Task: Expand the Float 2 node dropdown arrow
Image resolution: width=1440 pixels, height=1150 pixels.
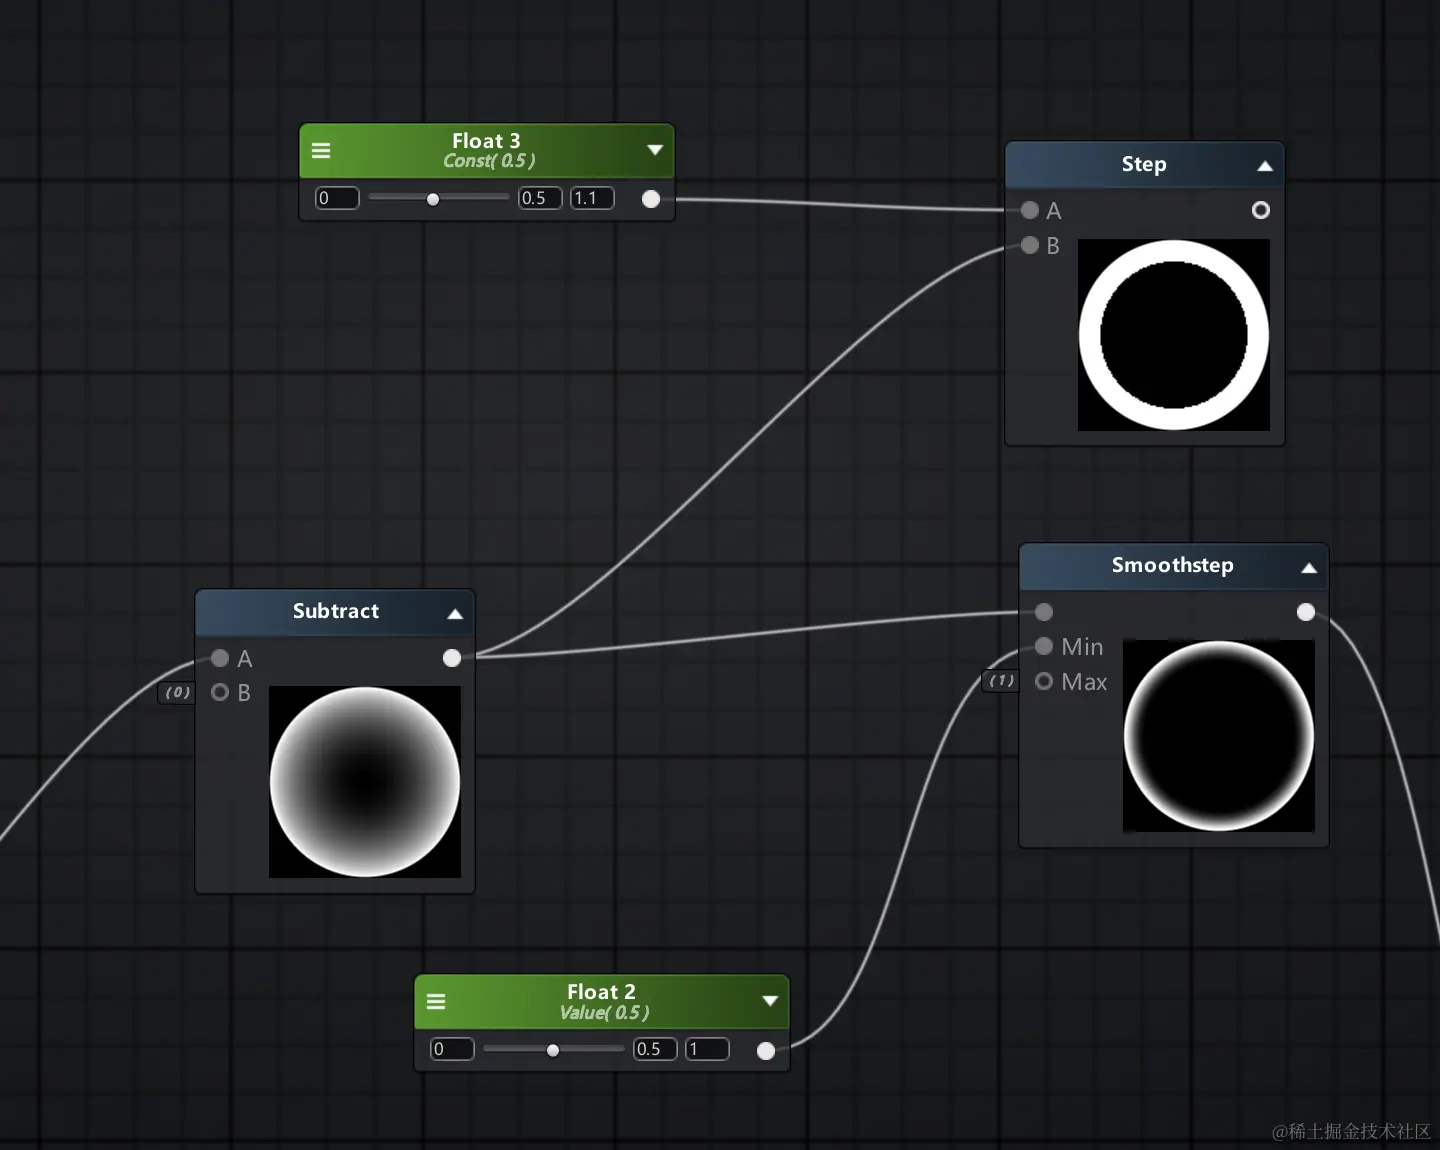Action: coord(770,1001)
